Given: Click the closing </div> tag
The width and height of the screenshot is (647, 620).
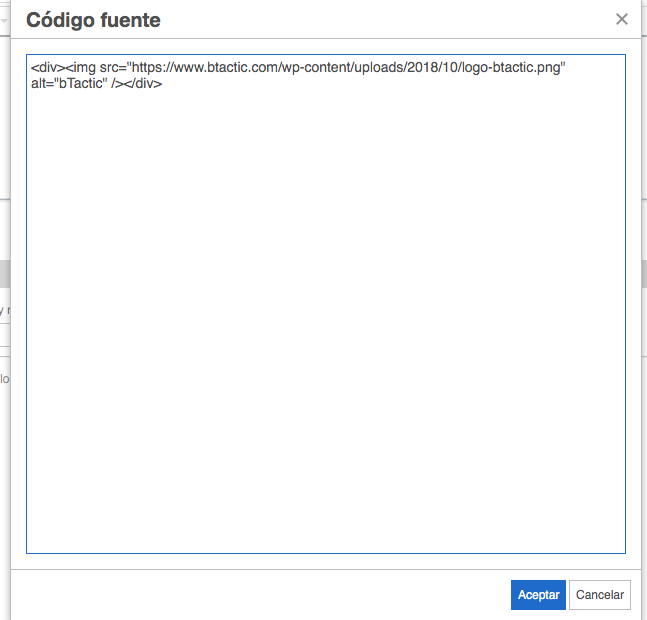Looking at the screenshot, I should click(143, 83).
